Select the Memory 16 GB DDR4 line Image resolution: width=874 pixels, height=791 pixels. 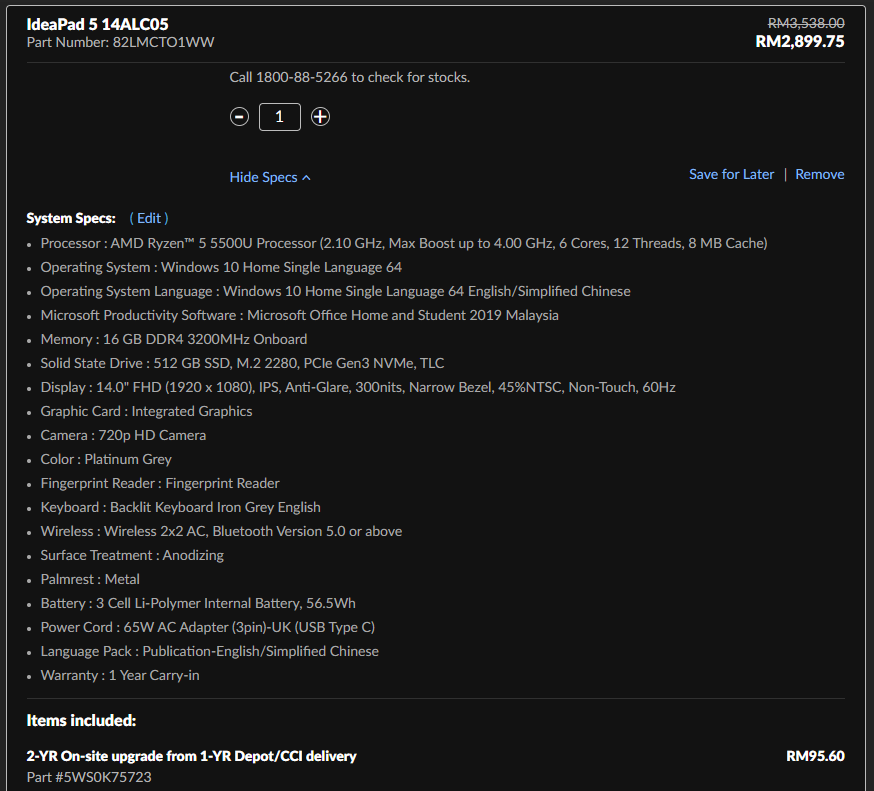click(x=173, y=339)
